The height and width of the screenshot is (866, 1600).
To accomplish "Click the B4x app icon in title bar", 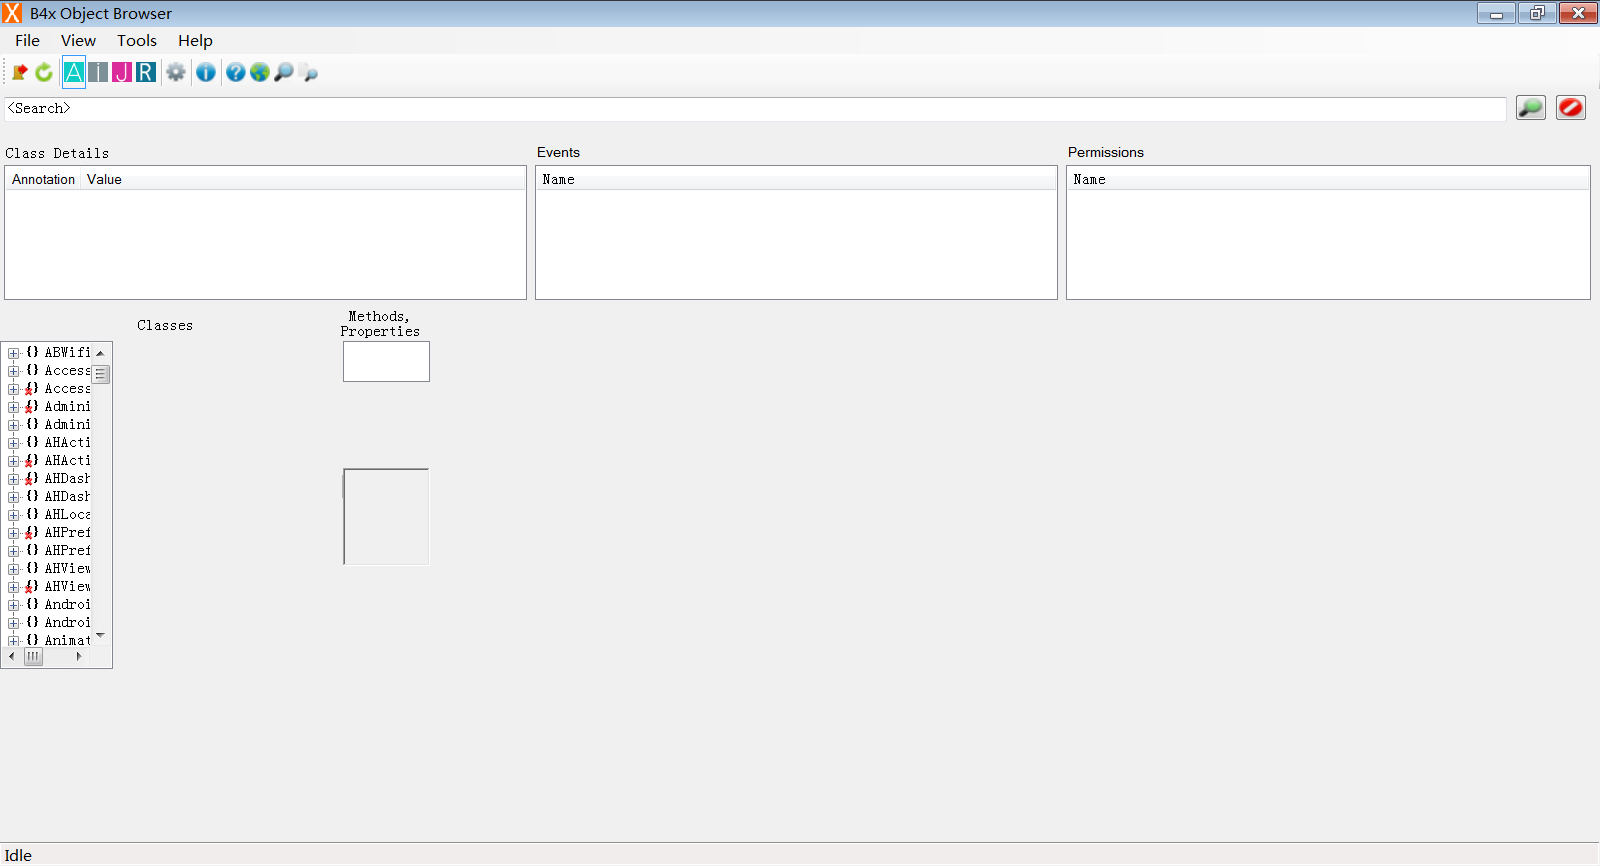I will pos(12,13).
